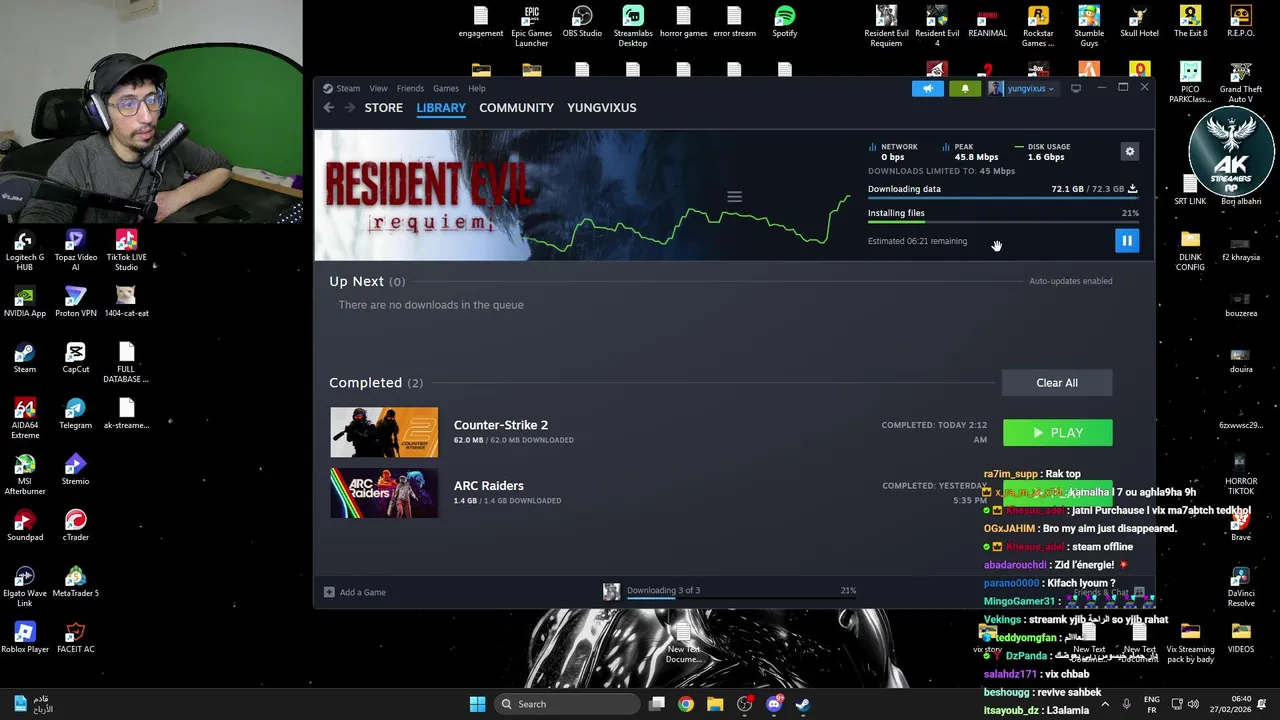Click Downloading 3 of 3 status bar

[x=730, y=591]
